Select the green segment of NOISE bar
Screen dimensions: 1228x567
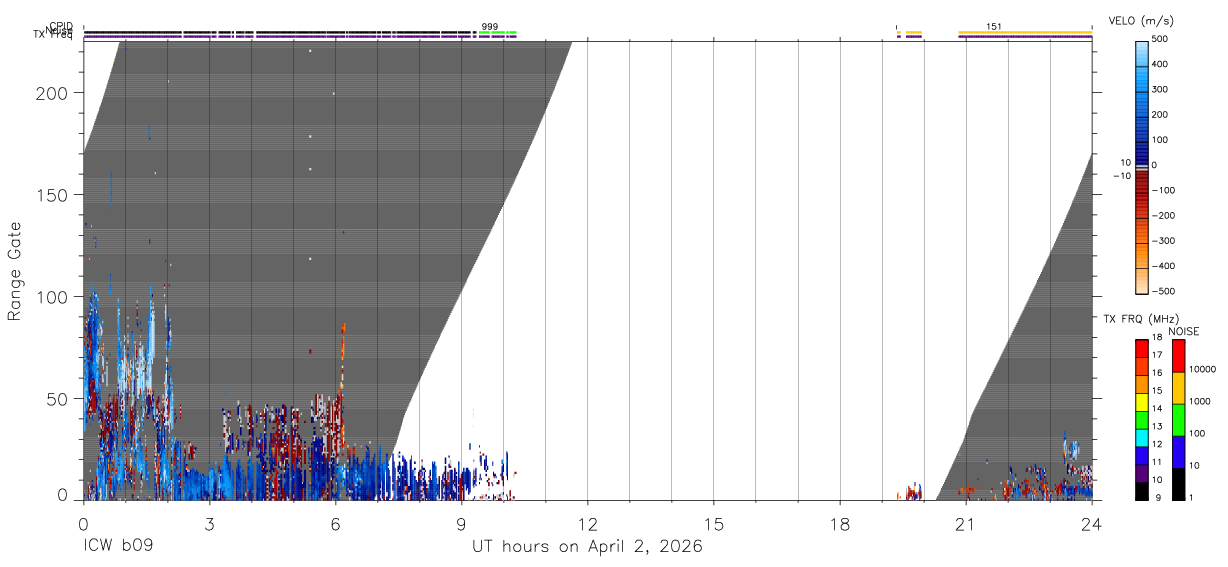coord(1177,420)
